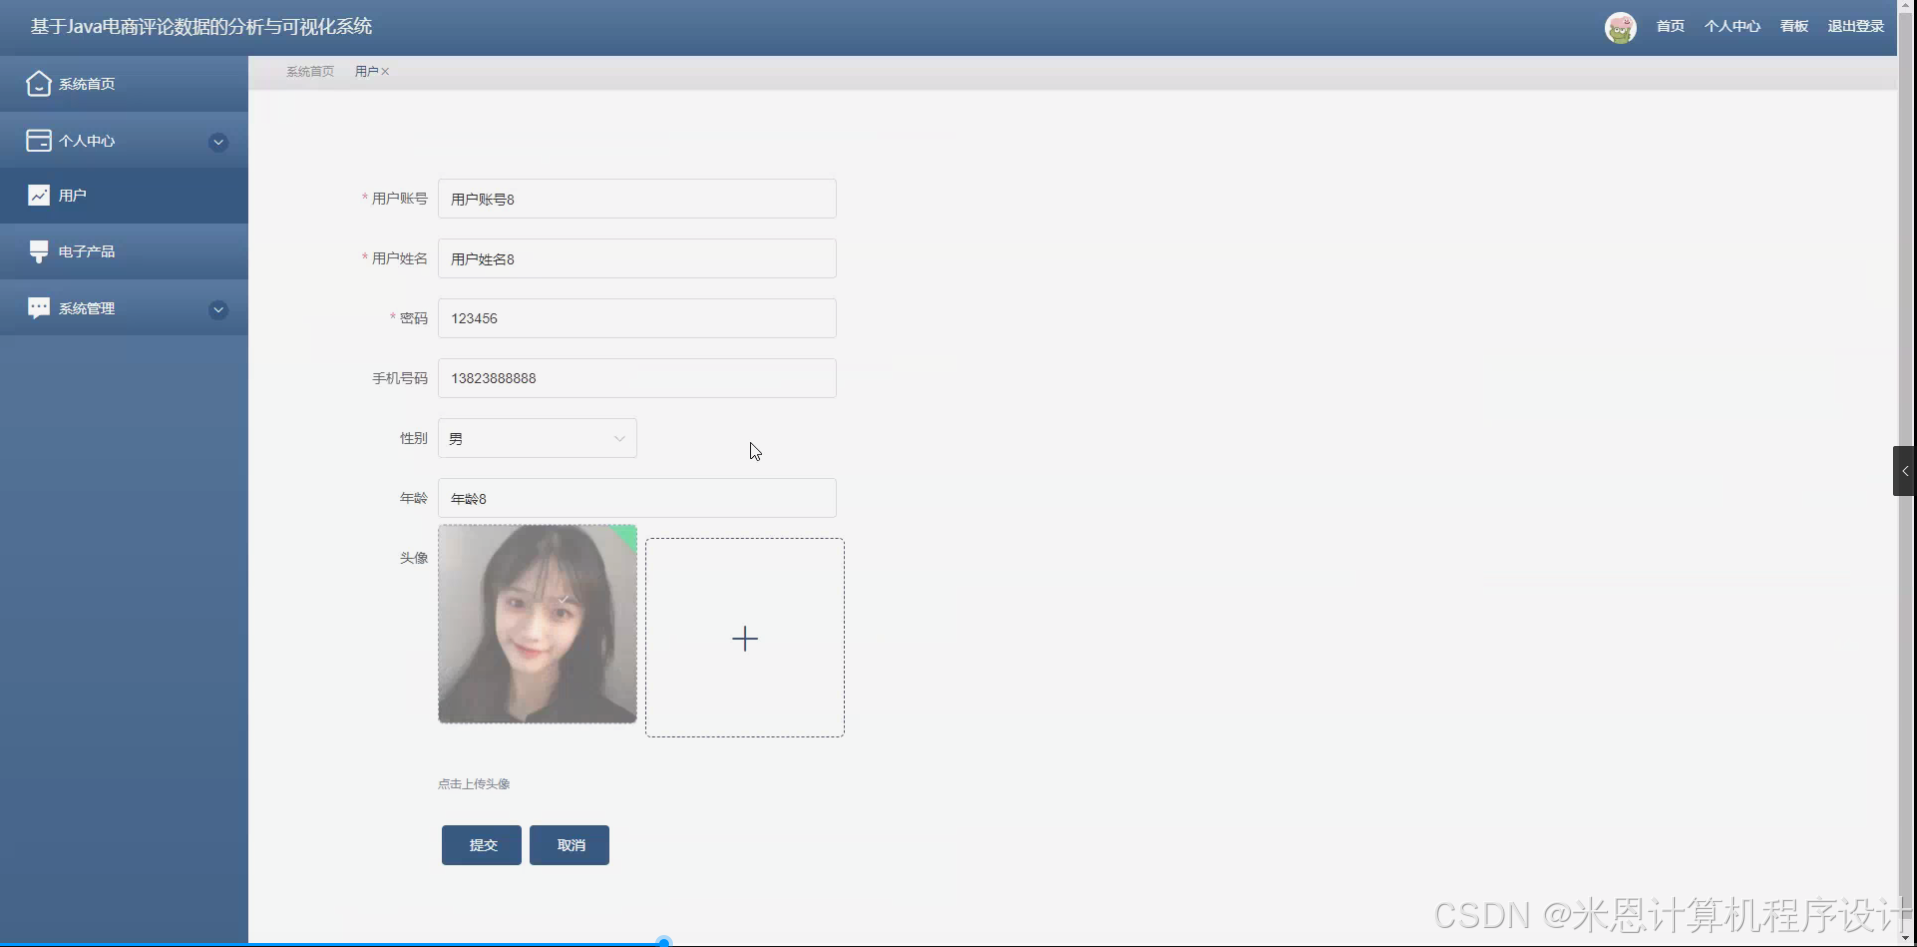Click the system title 基于Java电商评论数据的分析与可视化系统
This screenshot has height=947, width=1917.
(x=201, y=27)
